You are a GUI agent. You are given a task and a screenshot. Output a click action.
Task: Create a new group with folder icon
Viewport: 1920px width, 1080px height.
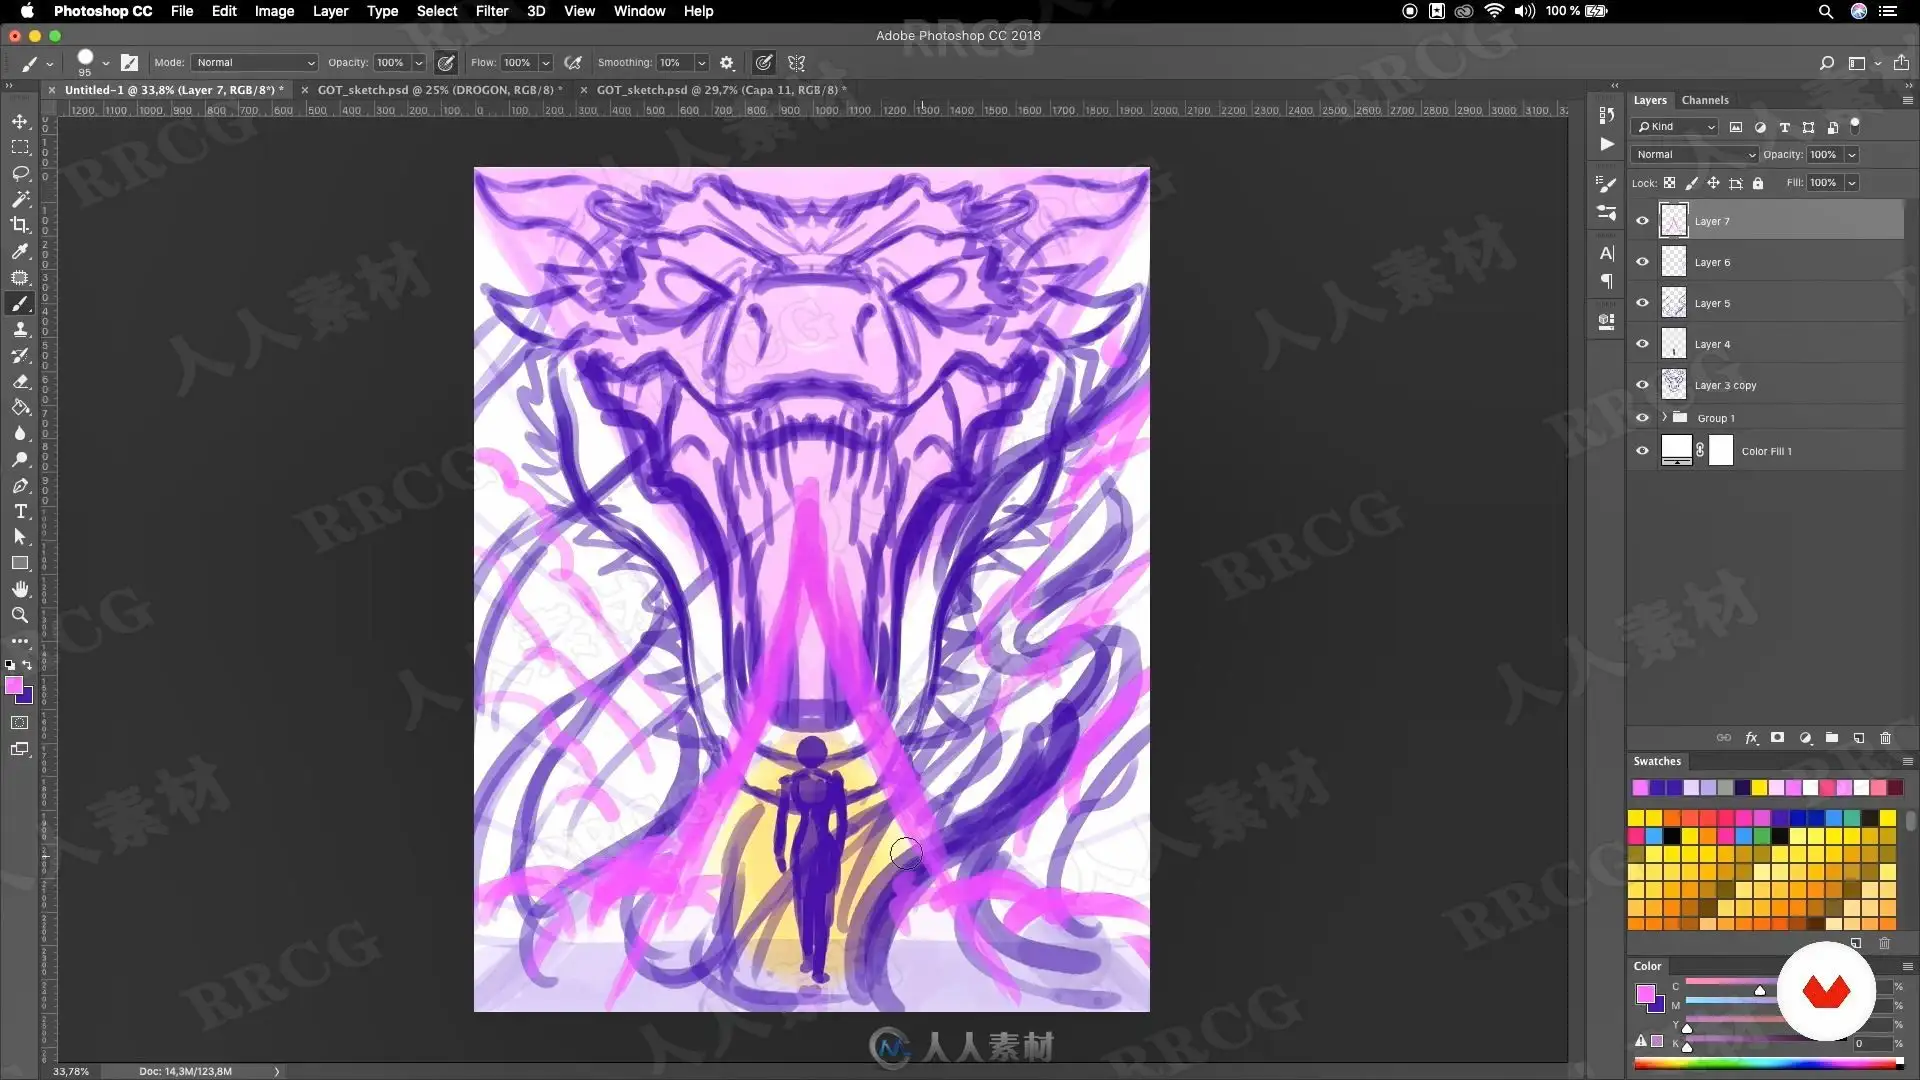1832,738
